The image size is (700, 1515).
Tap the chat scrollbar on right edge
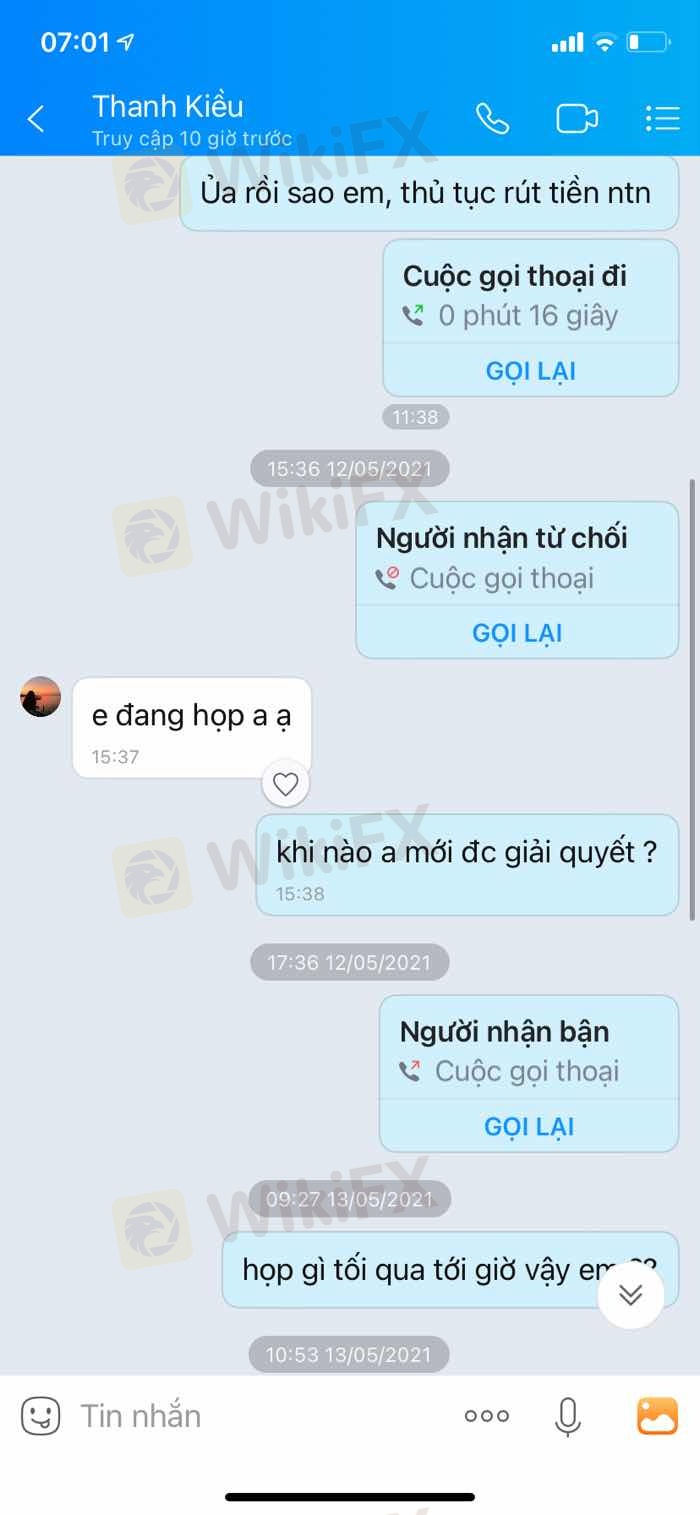[692, 698]
